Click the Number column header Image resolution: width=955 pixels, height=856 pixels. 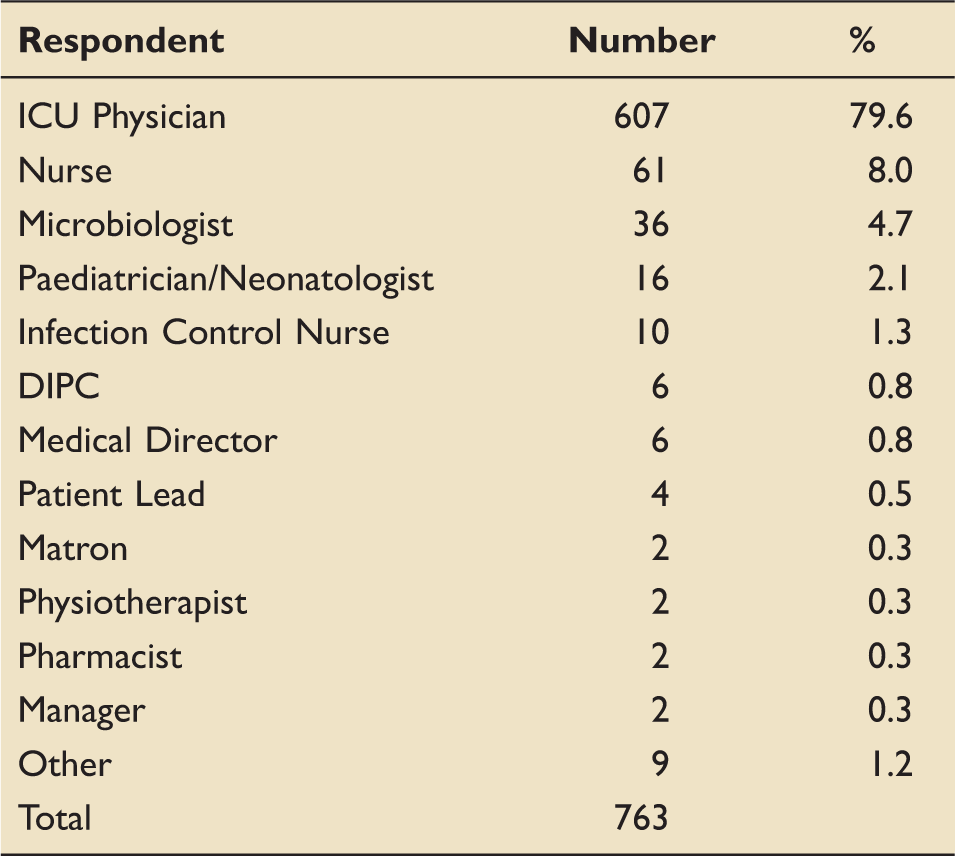click(x=641, y=41)
